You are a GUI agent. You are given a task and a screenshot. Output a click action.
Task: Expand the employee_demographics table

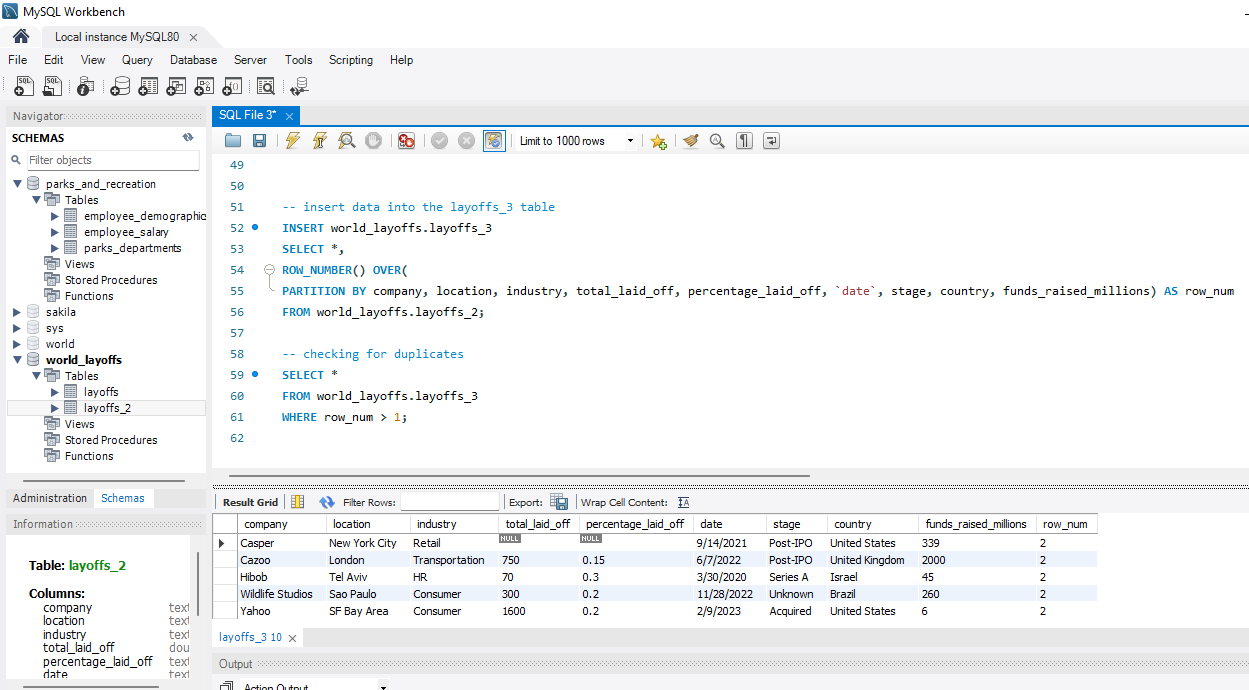(x=55, y=216)
